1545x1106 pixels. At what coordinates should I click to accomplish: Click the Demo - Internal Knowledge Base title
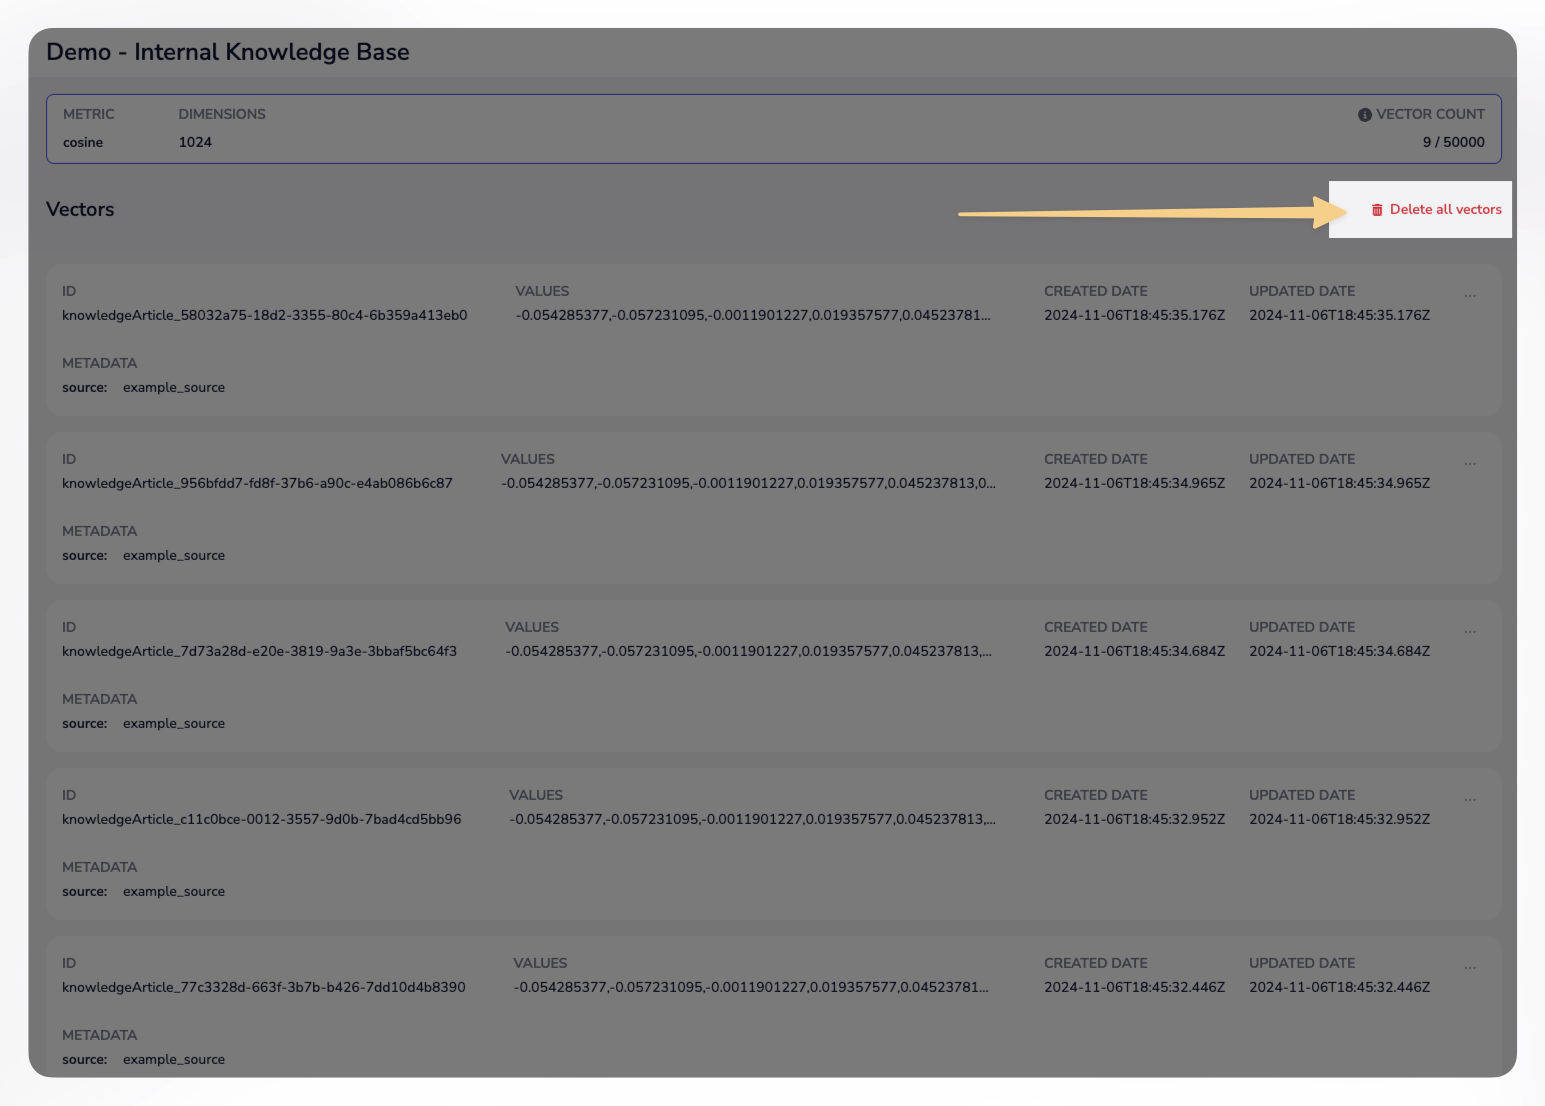(x=228, y=52)
